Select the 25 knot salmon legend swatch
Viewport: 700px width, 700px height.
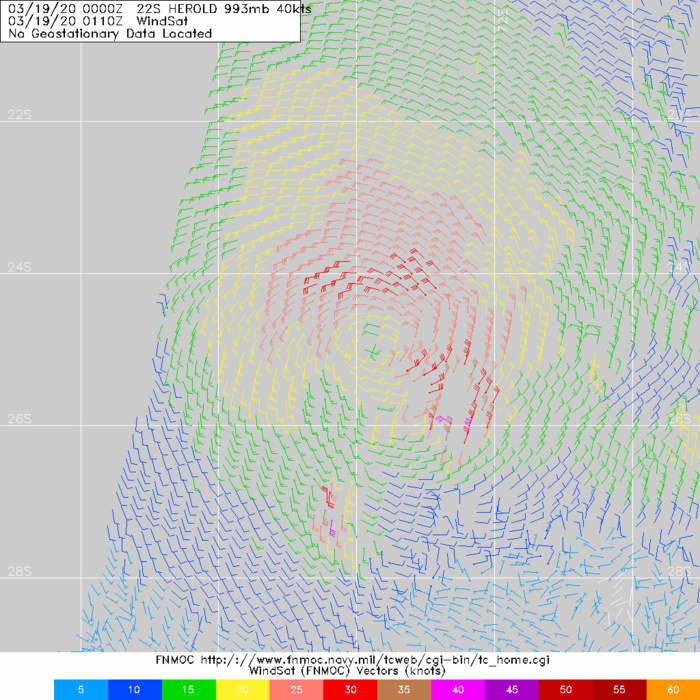(296, 690)
